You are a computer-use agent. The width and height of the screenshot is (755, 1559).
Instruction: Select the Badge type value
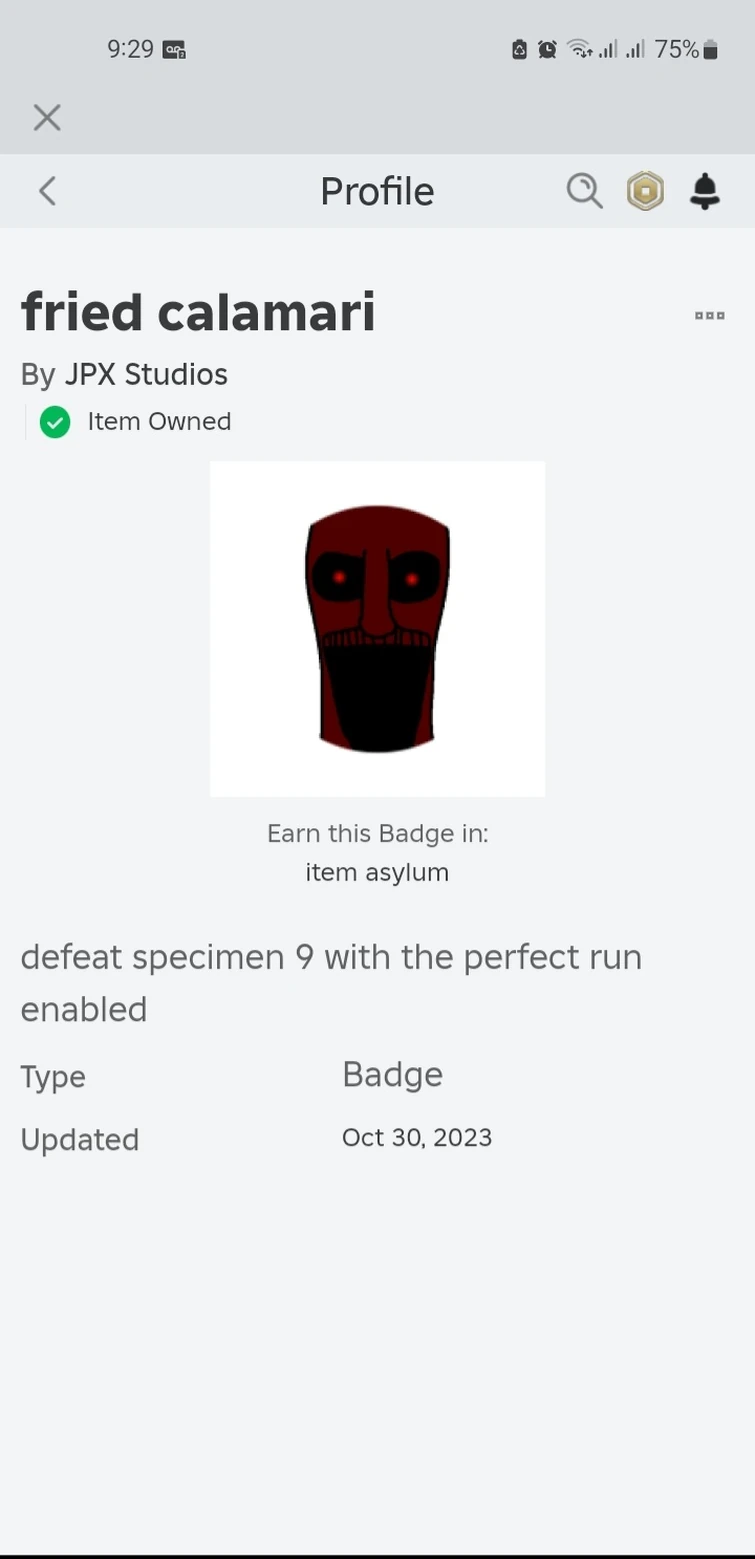(x=392, y=1074)
